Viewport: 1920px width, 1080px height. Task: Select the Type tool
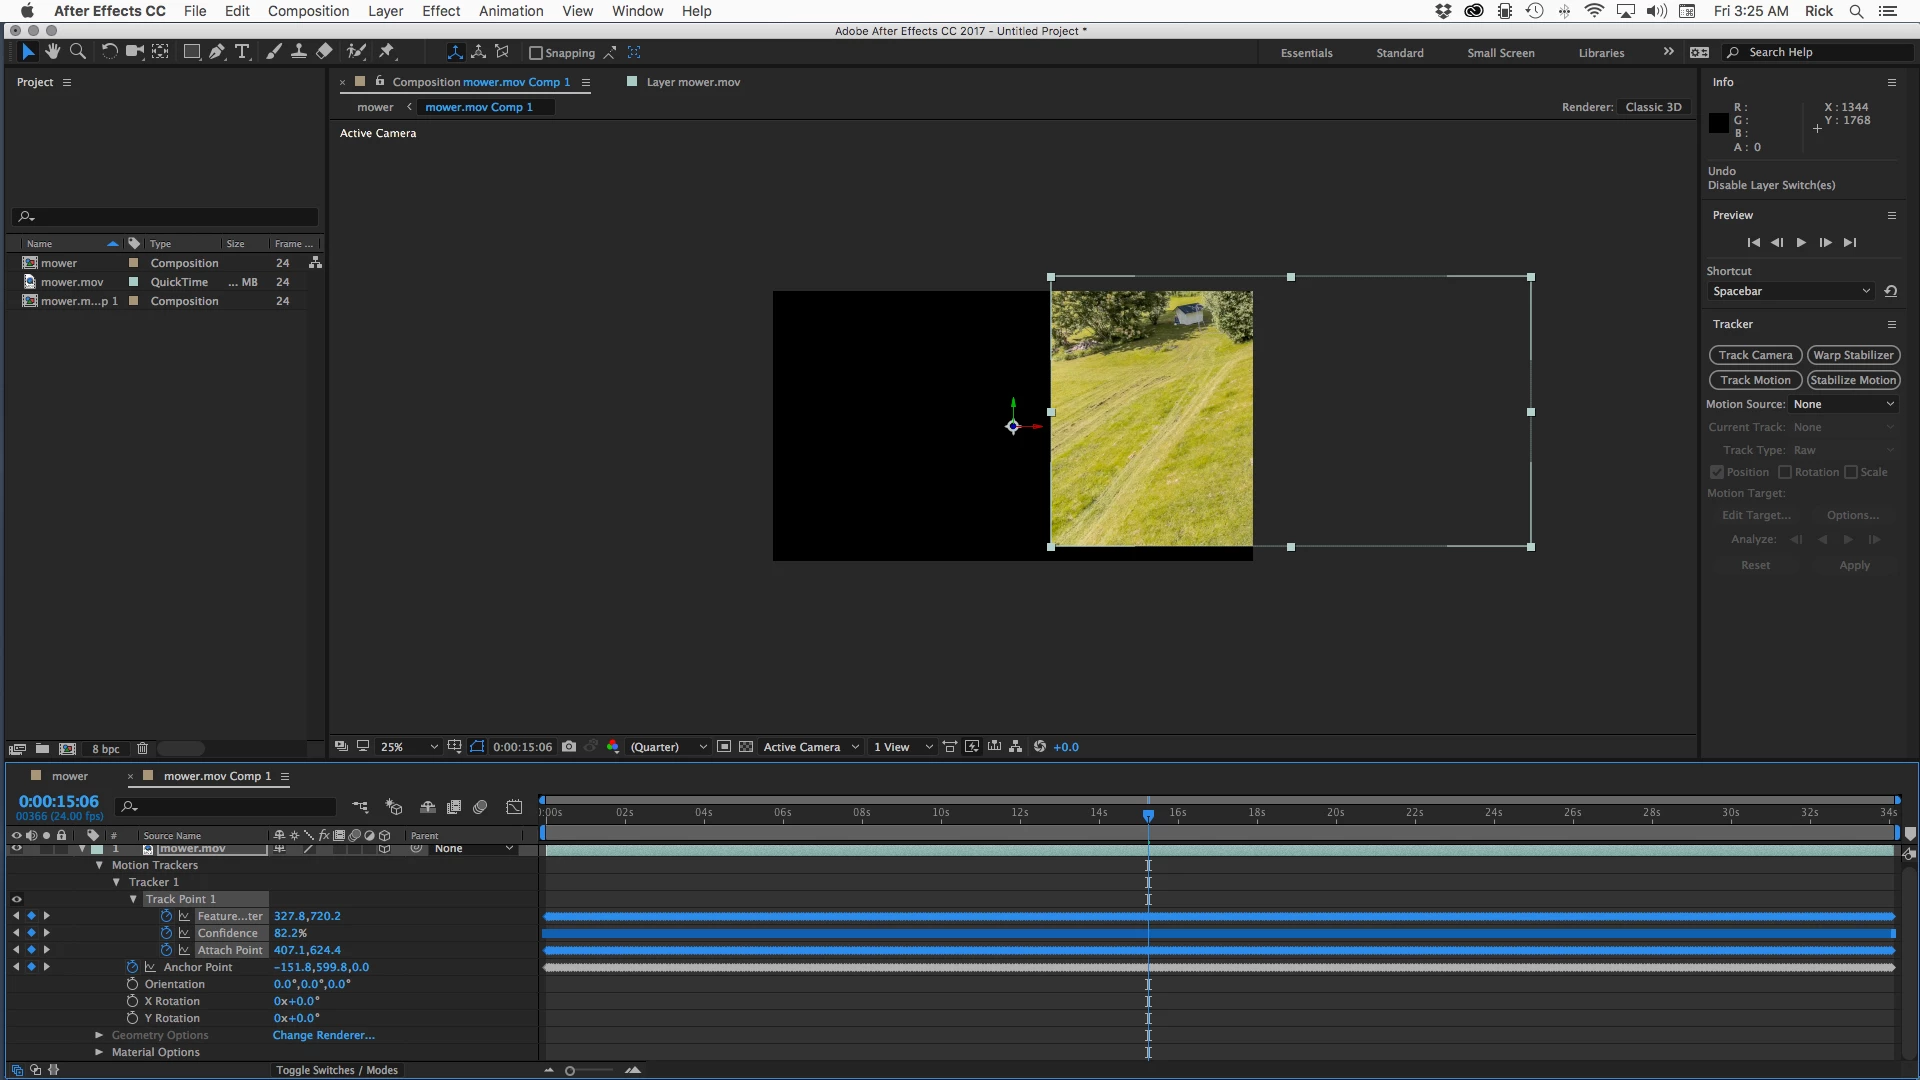coord(242,52)
